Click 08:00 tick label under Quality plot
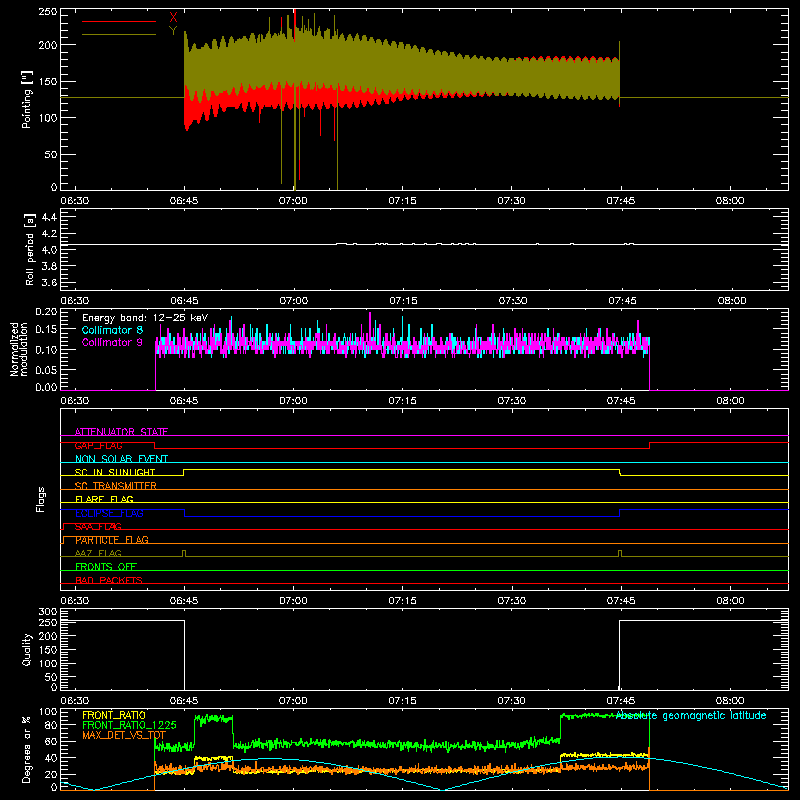The image size is (800, 800). pyautogui.click(x=730, y=701)
